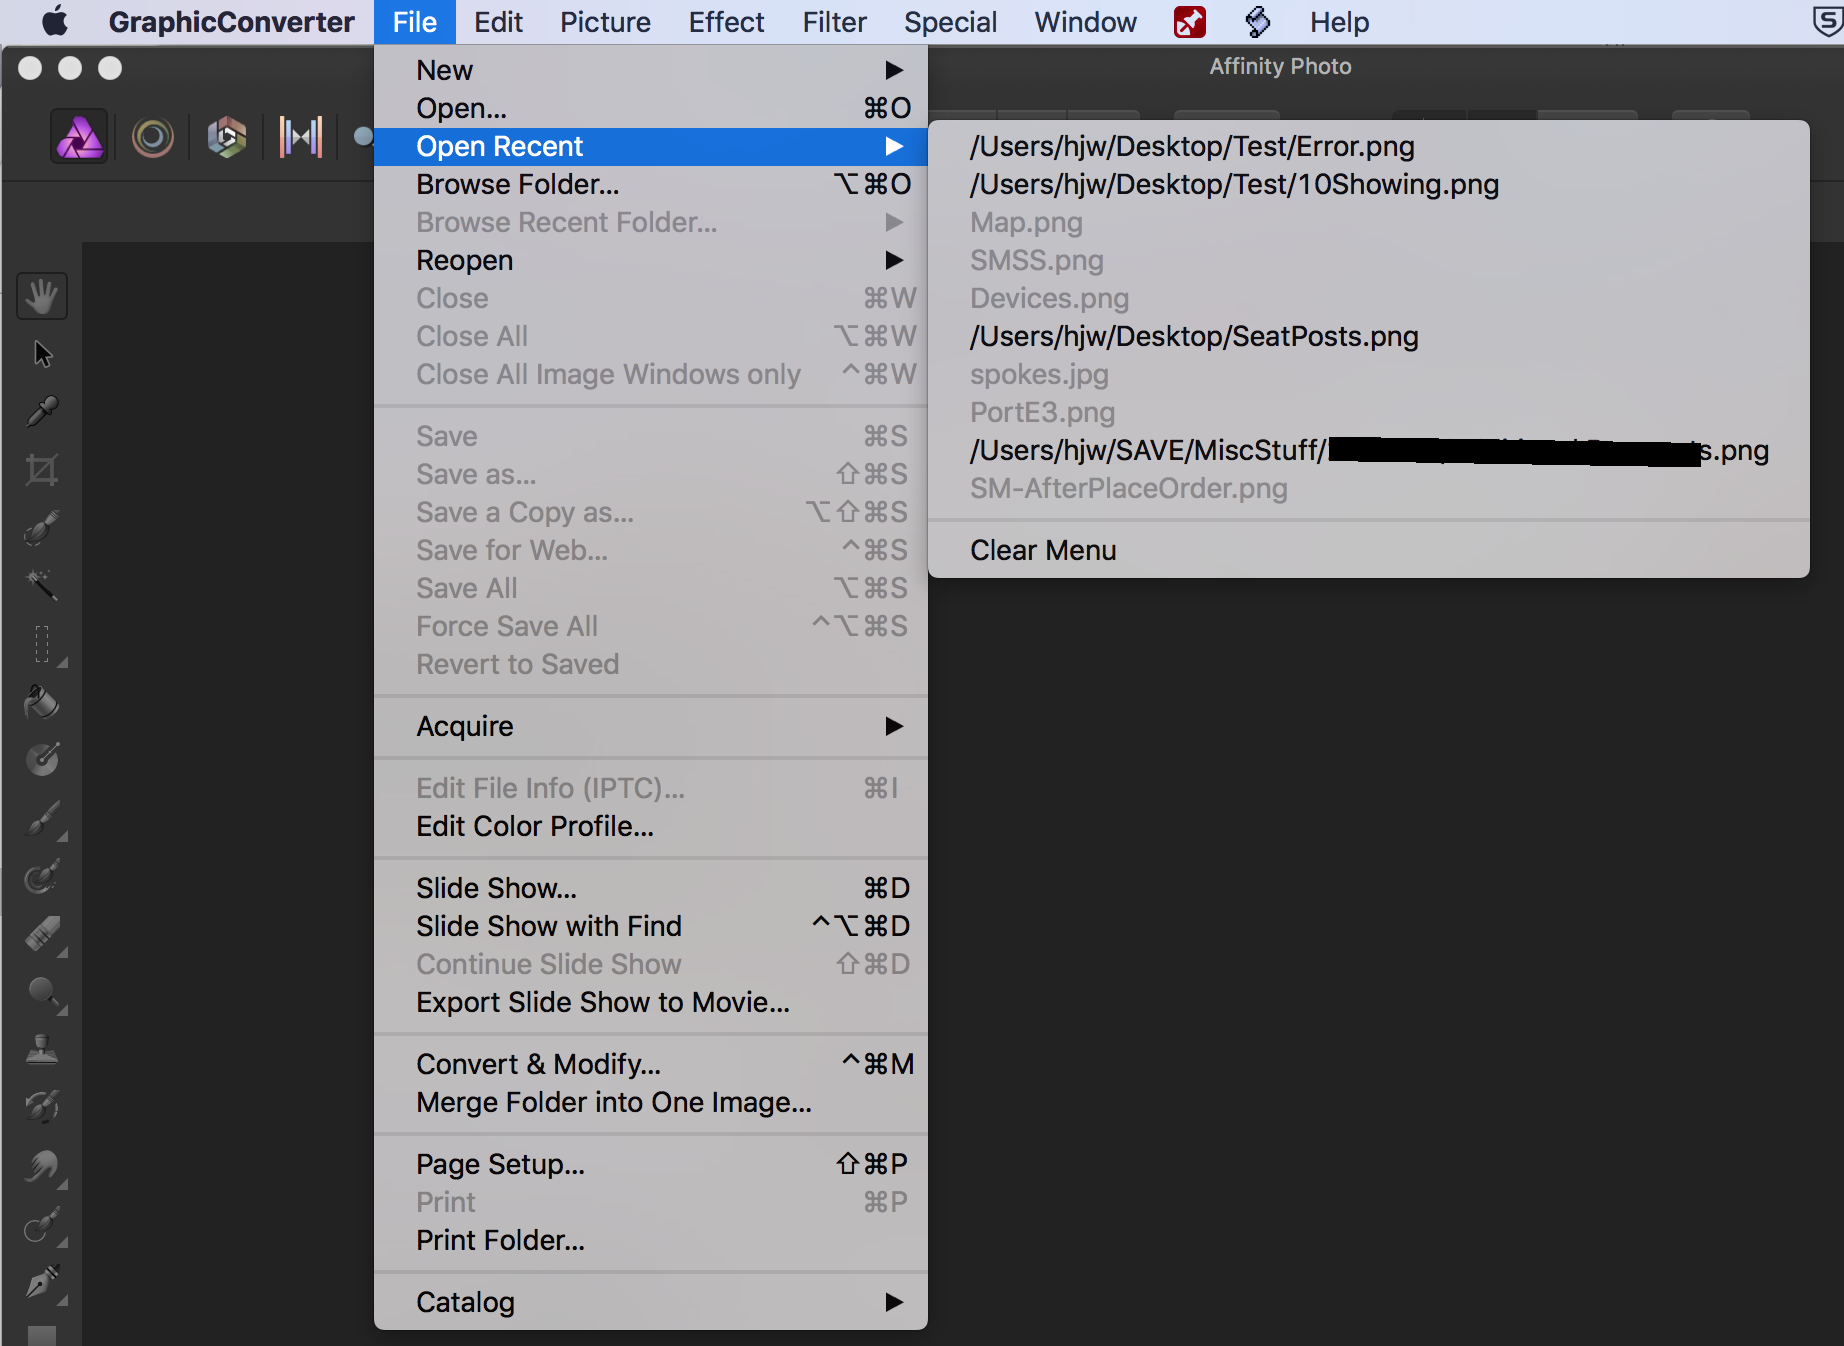
Task: Open recent file in SAVE/MiscStuff folder
Action: [1369, 450]
